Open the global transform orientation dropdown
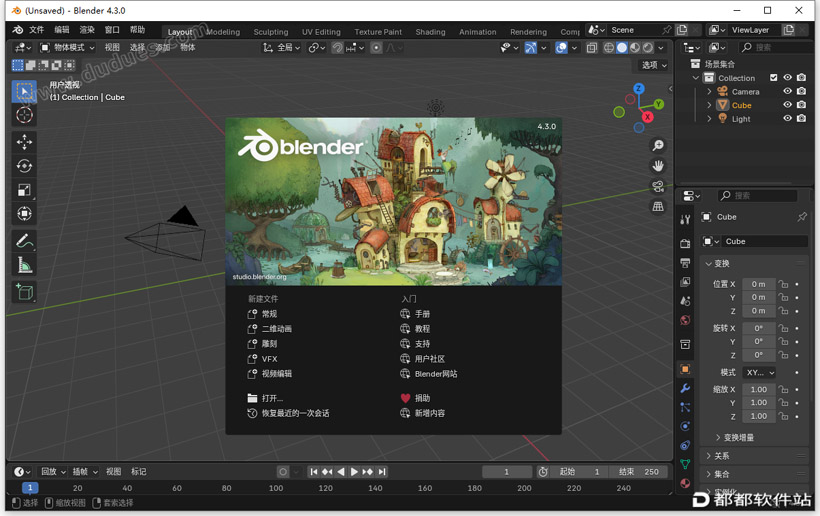Image resolution: width=820 pixels, height=516 pixels. point(281,48)
